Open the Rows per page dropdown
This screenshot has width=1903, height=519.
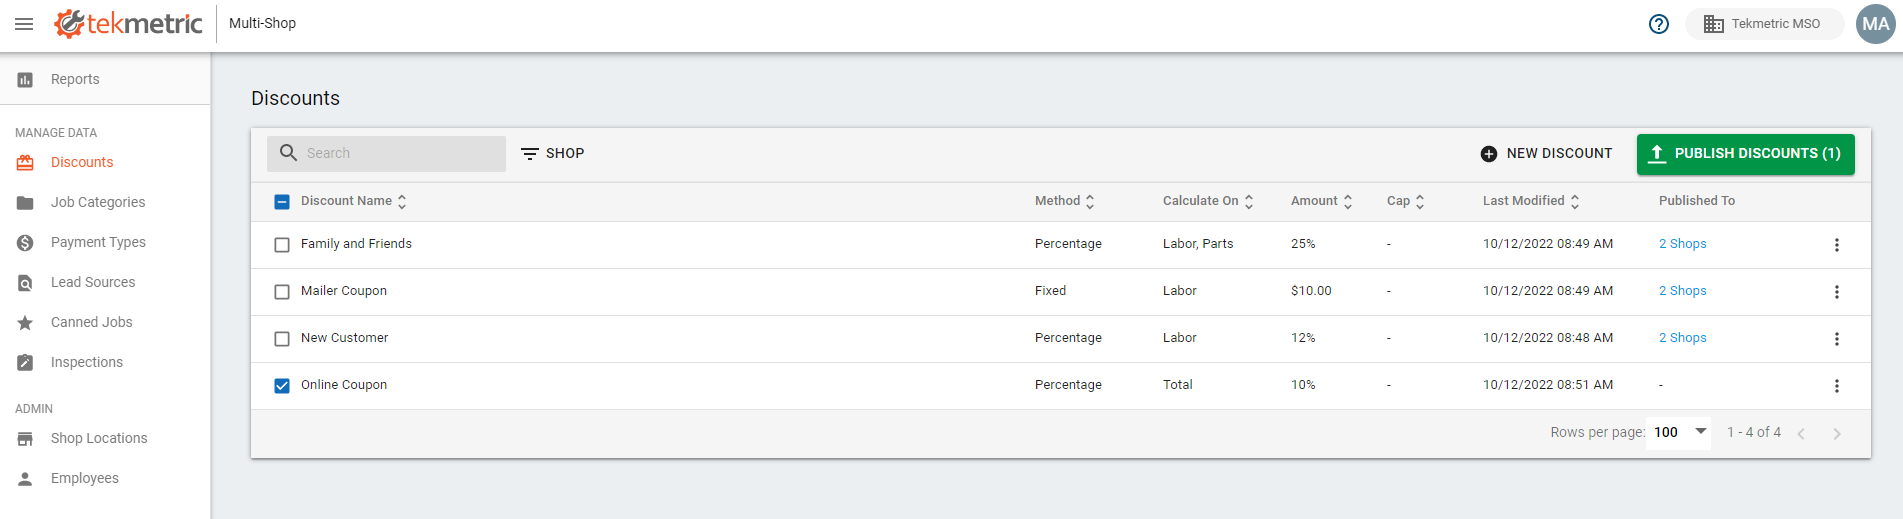[x=1680, y=432]
